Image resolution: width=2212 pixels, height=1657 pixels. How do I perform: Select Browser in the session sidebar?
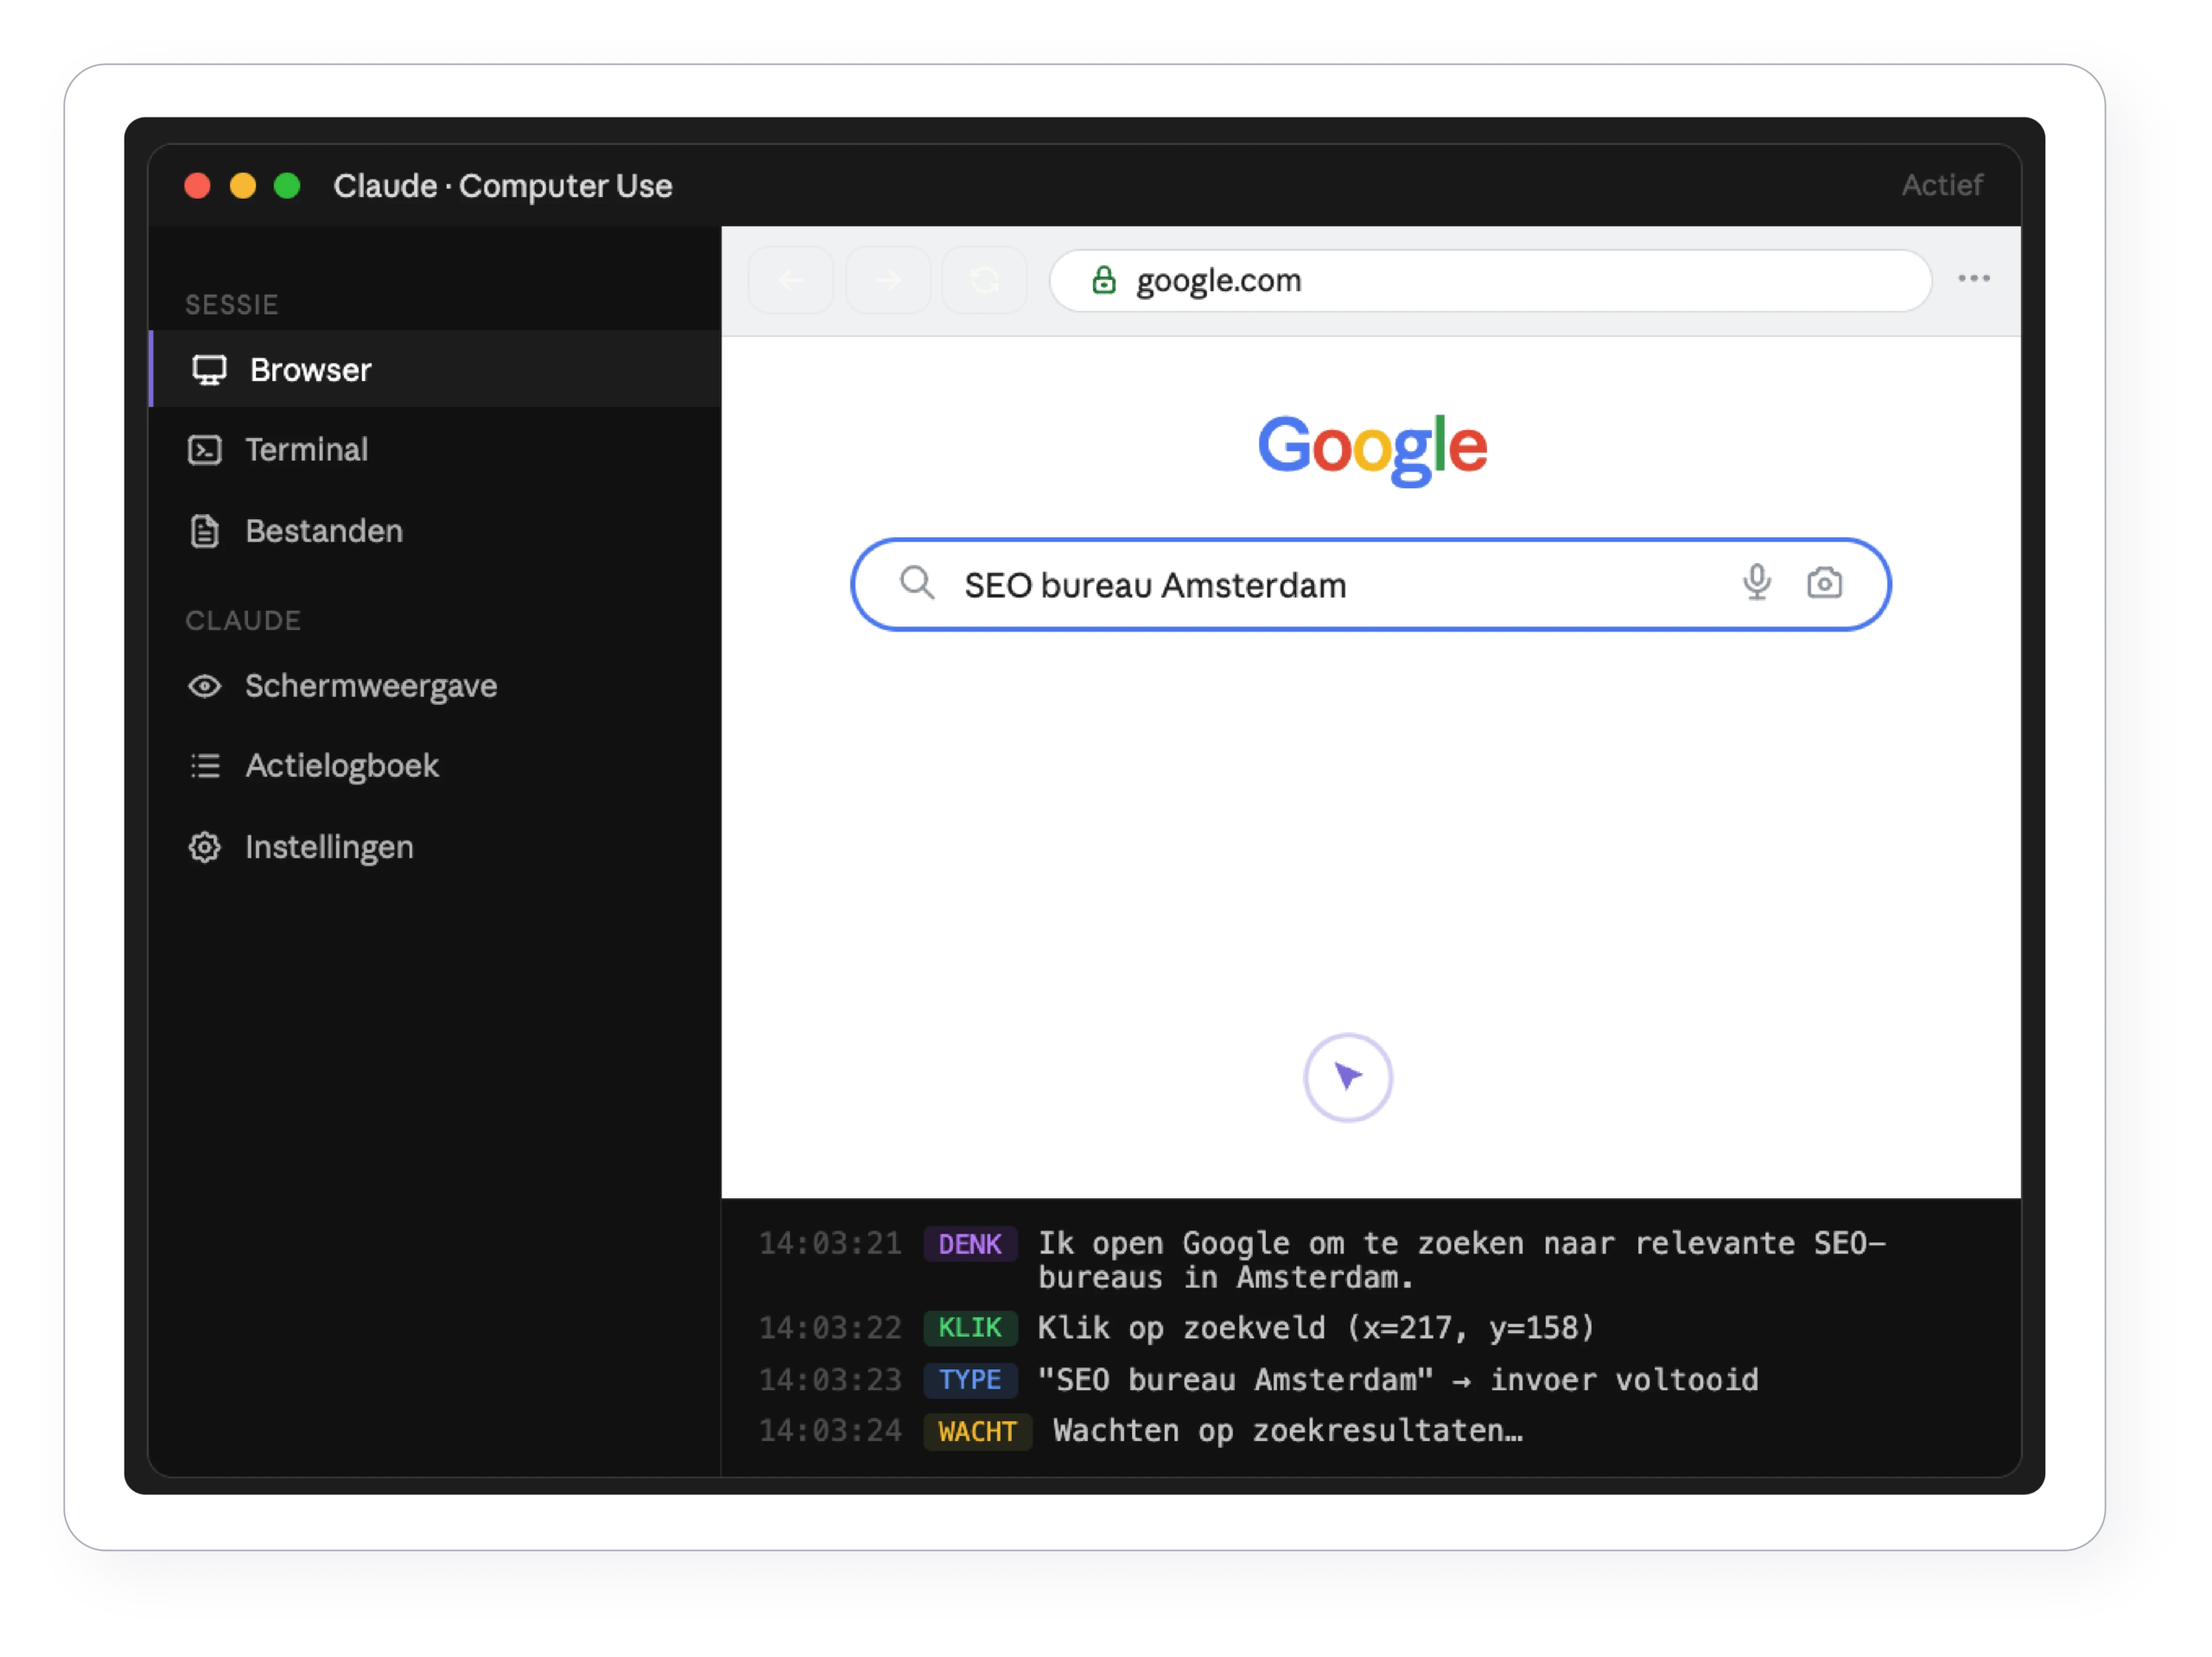coord(435,369)
